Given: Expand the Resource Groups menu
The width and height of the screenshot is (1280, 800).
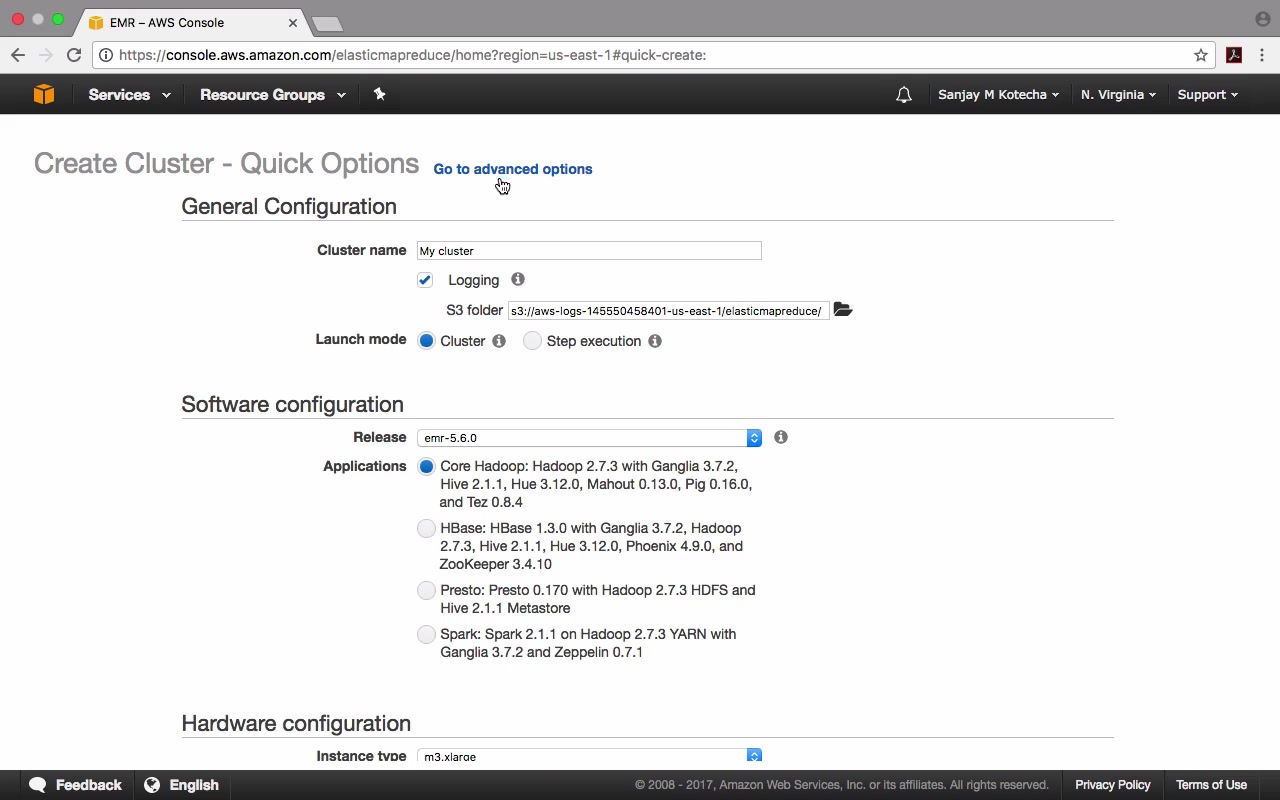Looking at the screenshot, I should (273, 95).
